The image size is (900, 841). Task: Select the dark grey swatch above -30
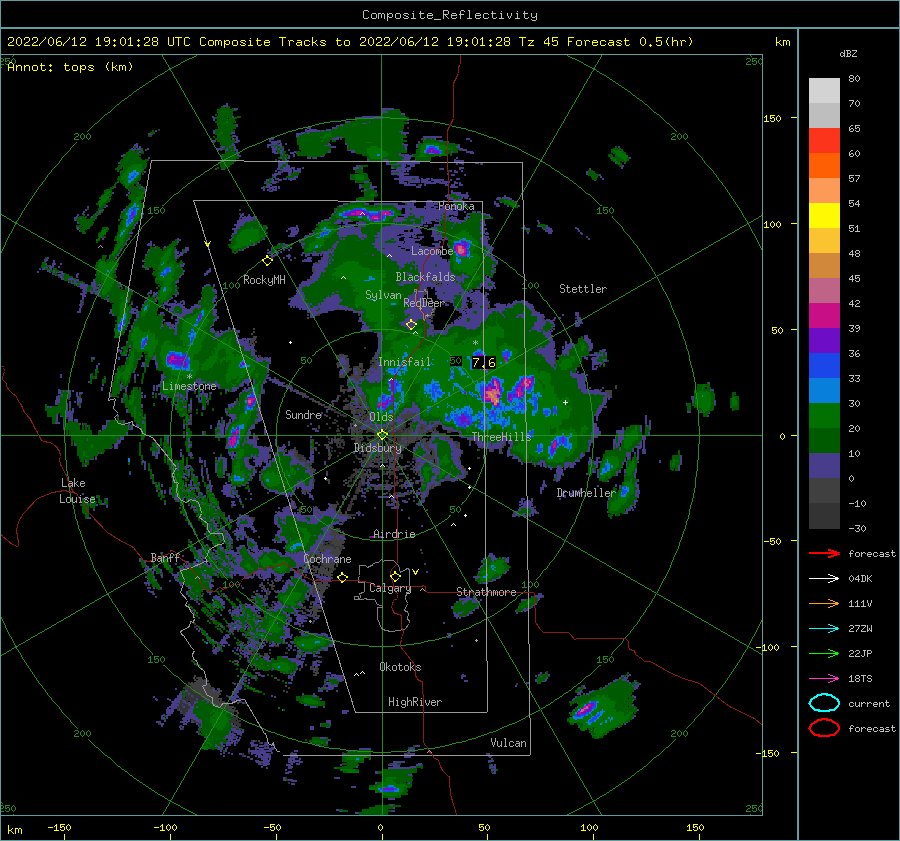click(x=824, y=516)
